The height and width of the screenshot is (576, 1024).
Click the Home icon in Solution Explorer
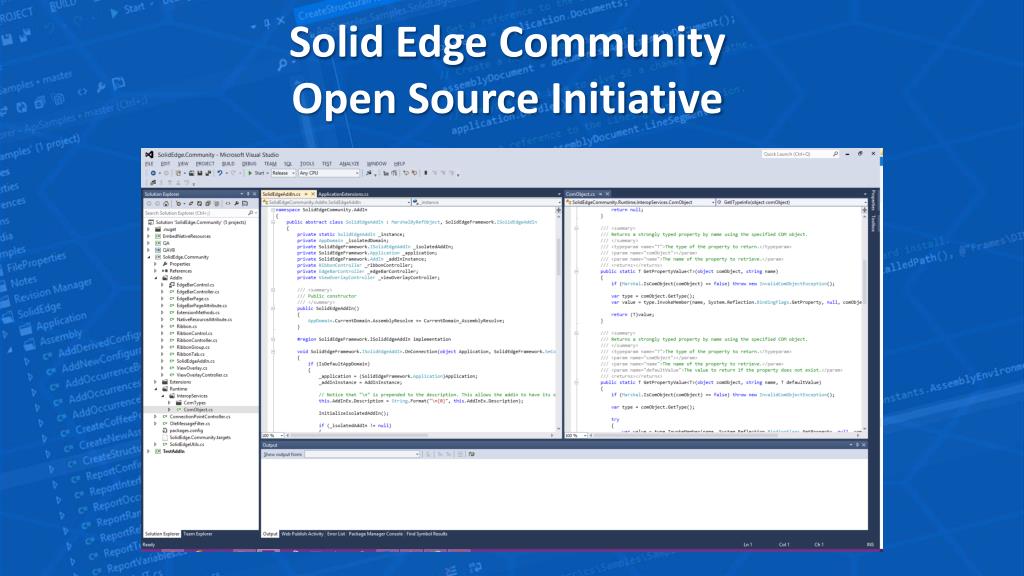167,204
